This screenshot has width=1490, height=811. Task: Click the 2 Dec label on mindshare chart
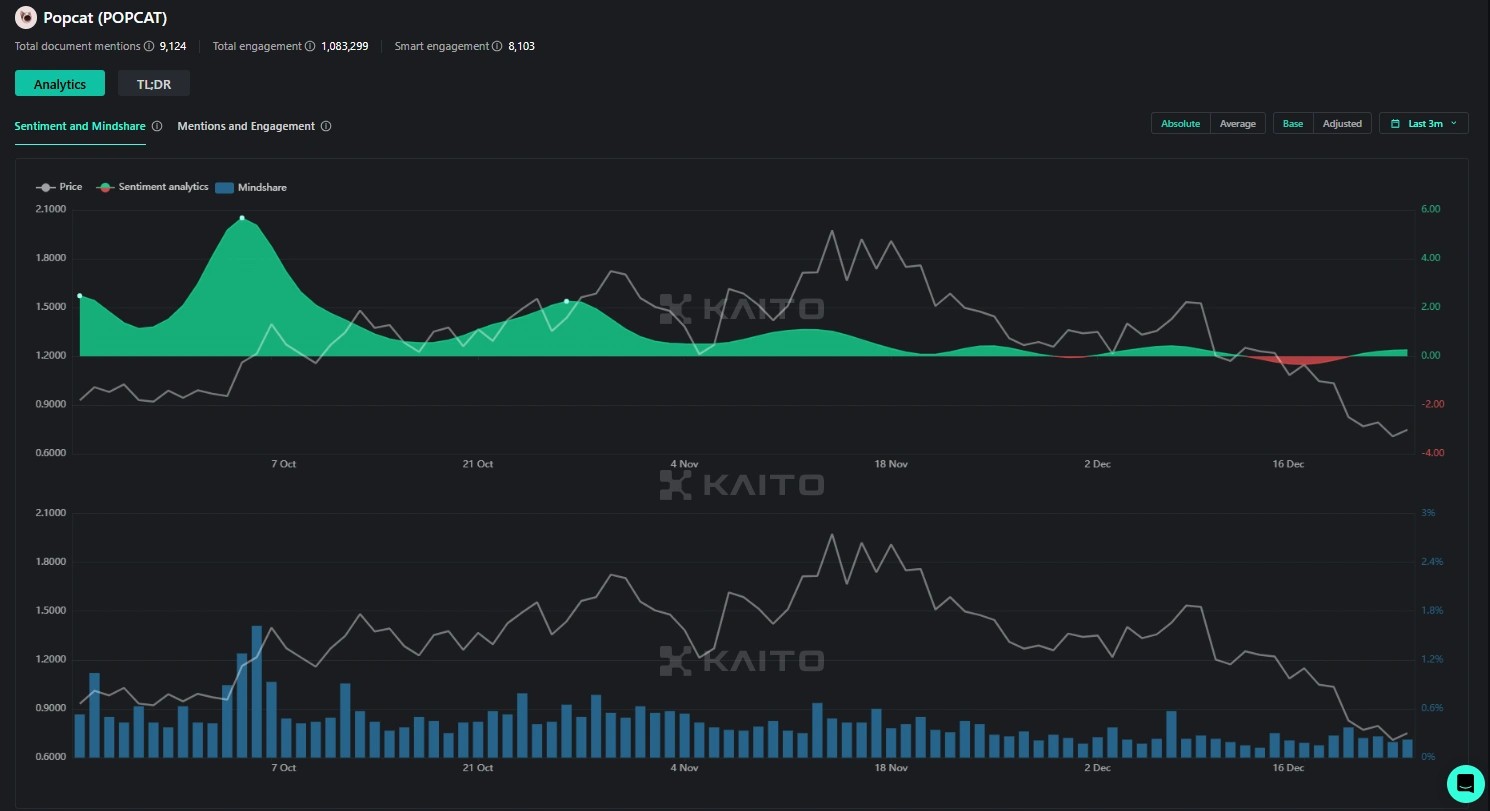click(x=1098, y=768)
